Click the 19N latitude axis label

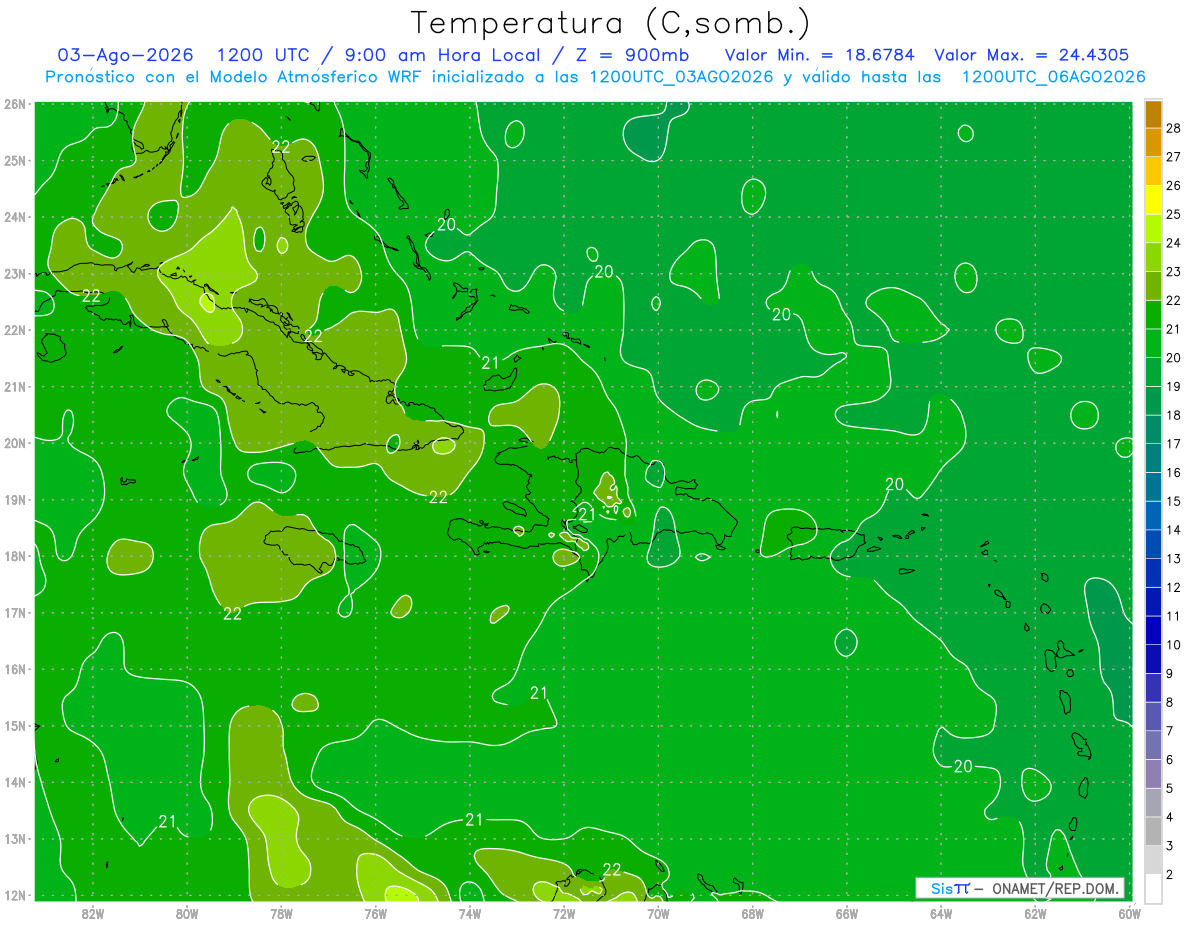[15, 499]
